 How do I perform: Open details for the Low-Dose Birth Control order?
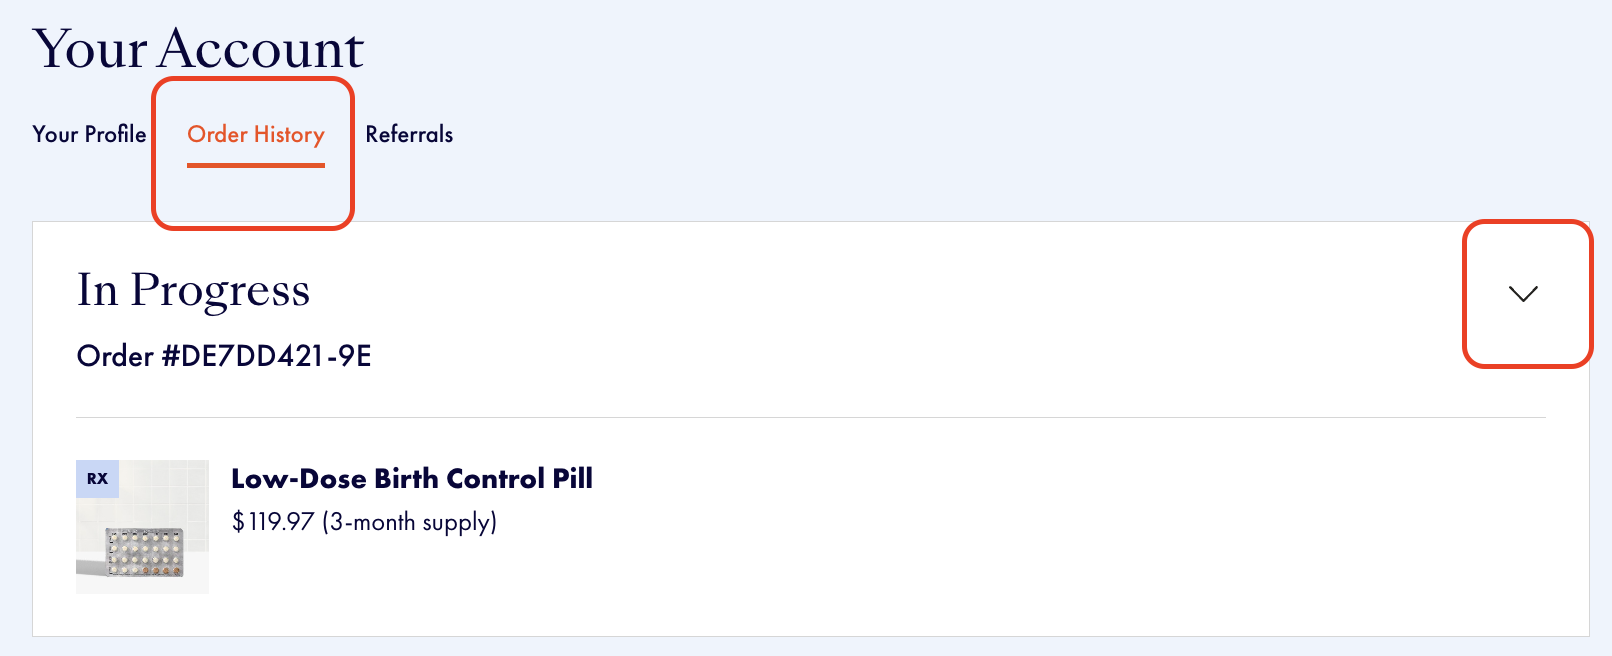point(1523,294)
